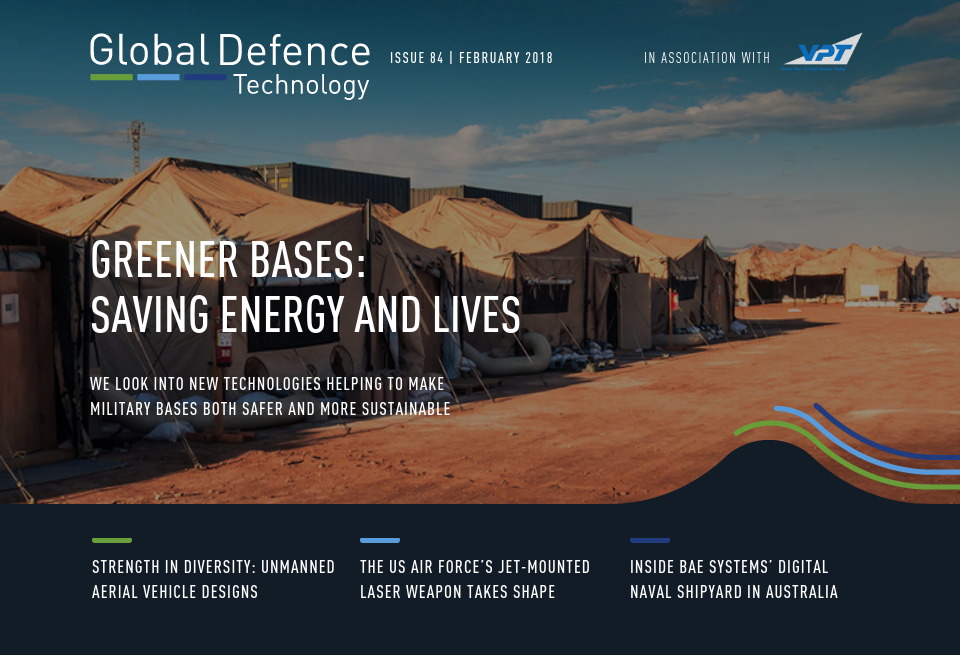Screen dimensions: 960x655
Task: Open Strength in Diversity: UAV designs article
Action: [214, 580]
